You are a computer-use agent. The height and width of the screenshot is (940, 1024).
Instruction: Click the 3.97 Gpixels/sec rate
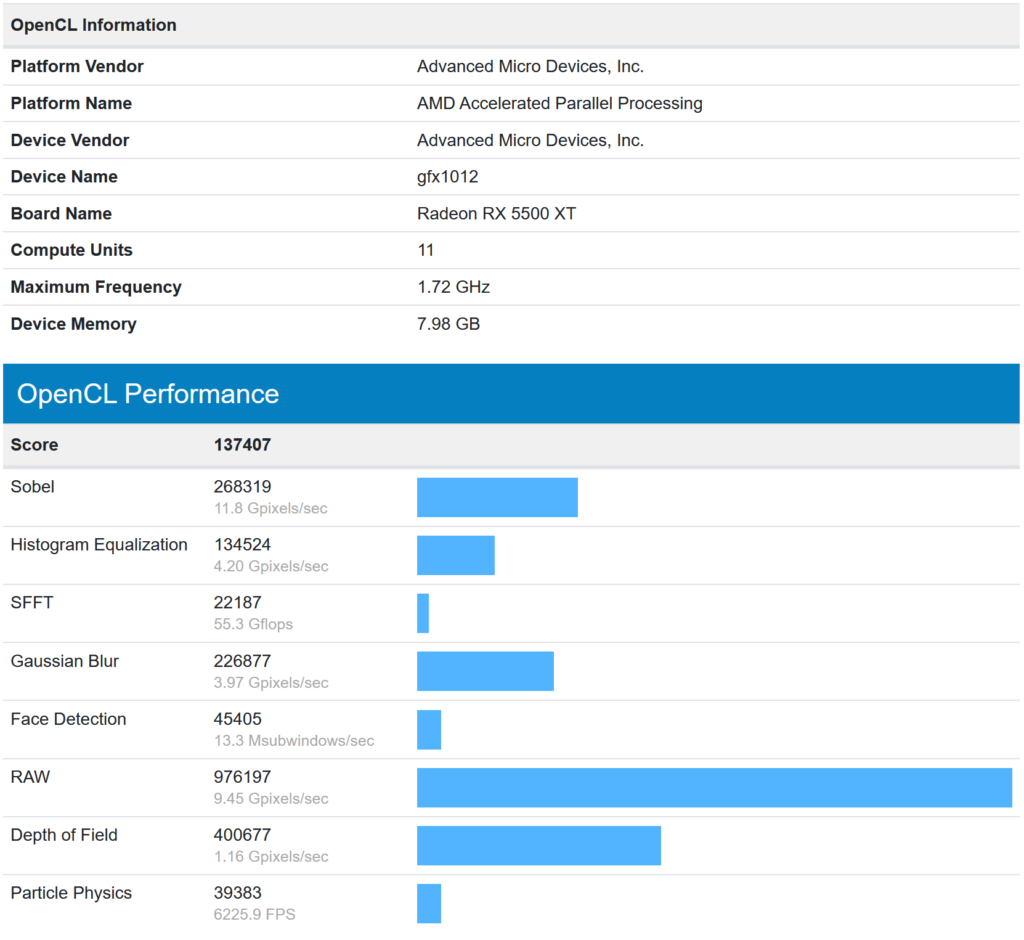pyautogui.click(x=271, y=683)
